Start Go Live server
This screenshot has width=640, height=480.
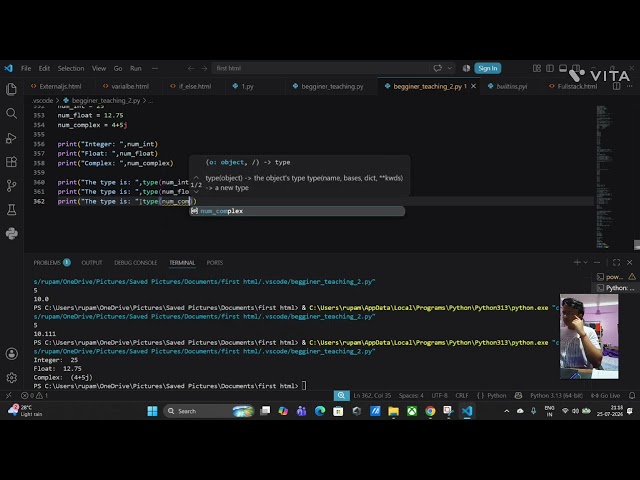click(606, 396)
